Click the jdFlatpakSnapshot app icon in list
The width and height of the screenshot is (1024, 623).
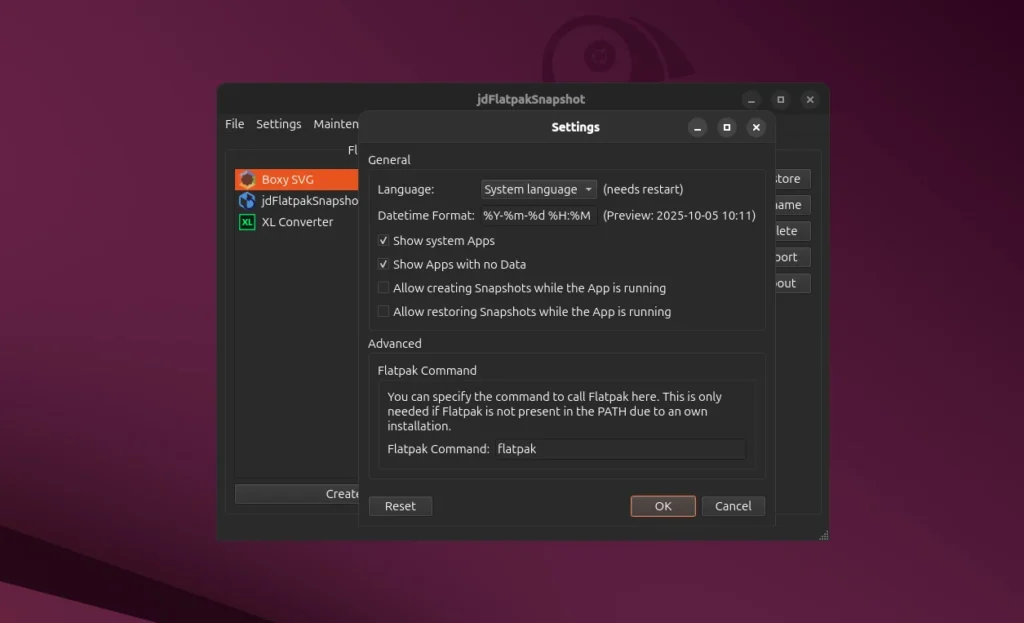tap(247, 201)
